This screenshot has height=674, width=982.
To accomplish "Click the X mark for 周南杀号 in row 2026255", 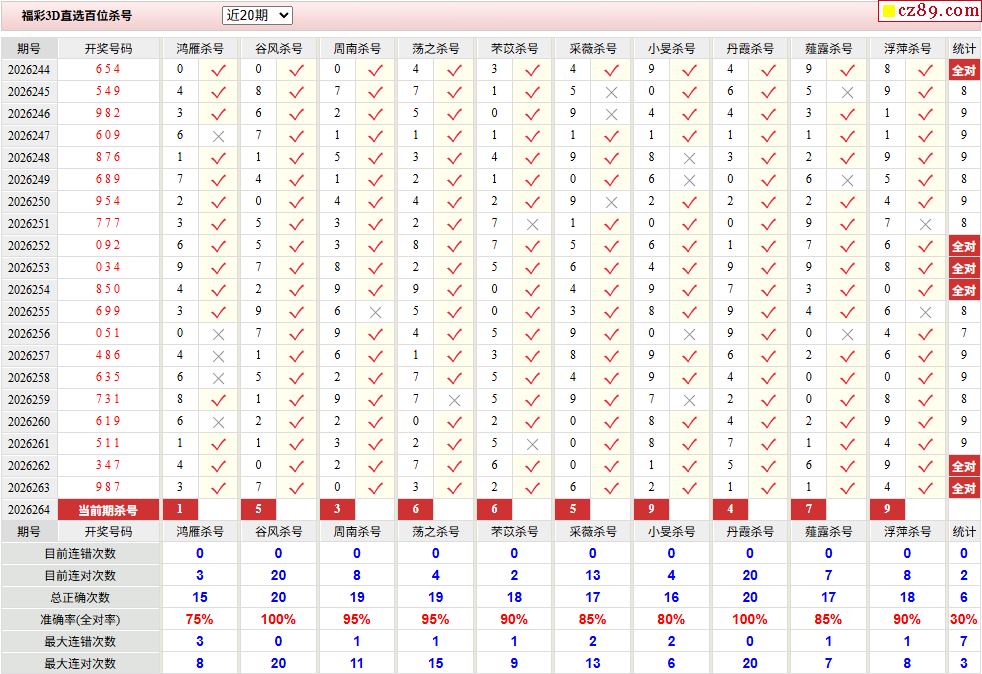I will (x=375, y=312).
